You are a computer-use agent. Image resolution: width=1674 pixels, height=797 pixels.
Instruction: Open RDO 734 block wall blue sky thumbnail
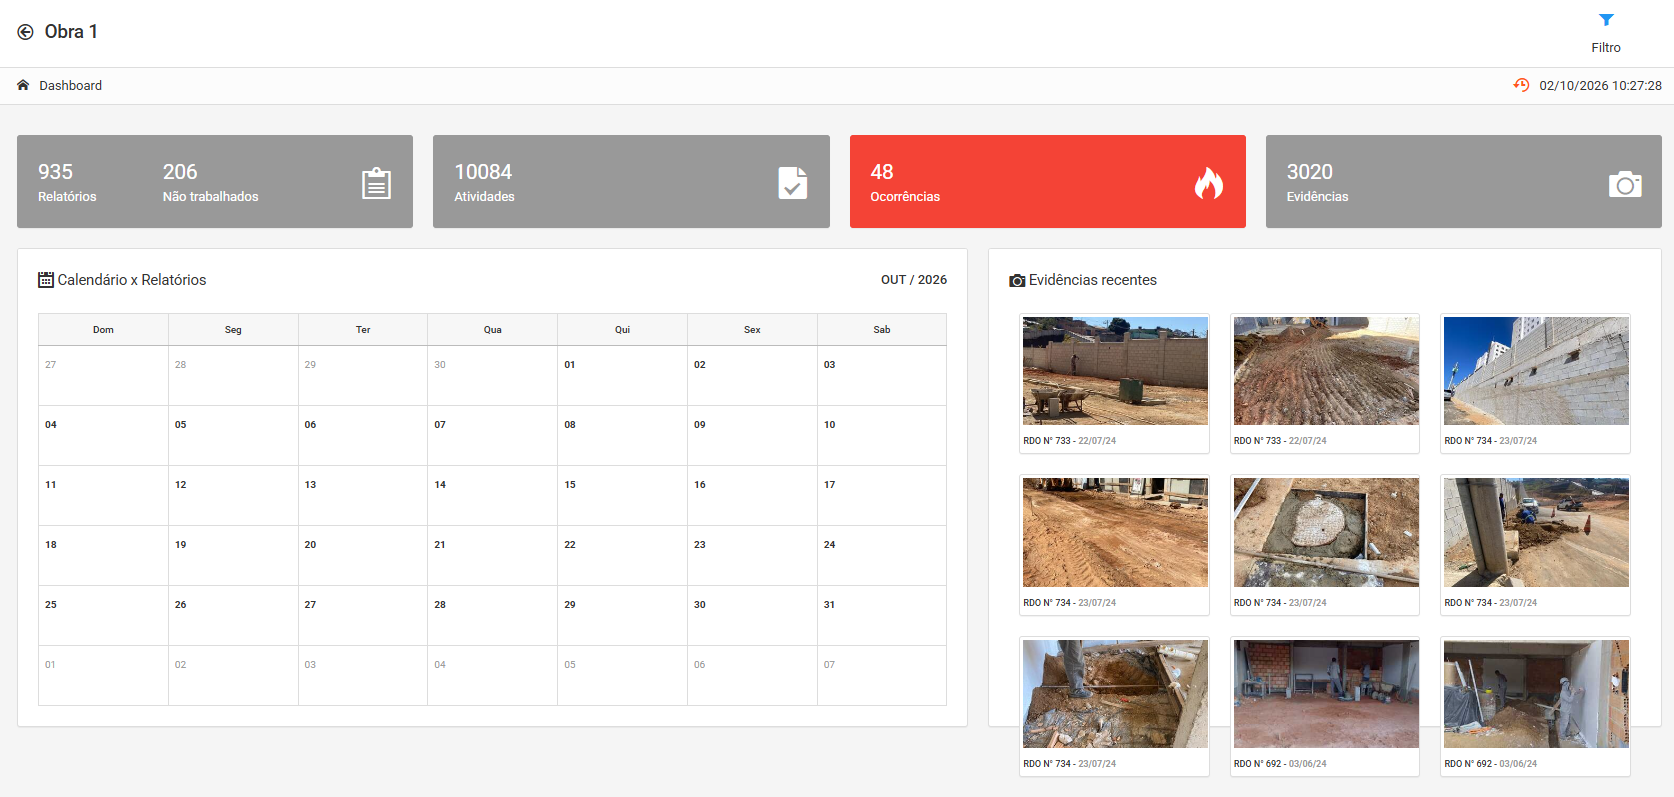tap(1536, 371)
